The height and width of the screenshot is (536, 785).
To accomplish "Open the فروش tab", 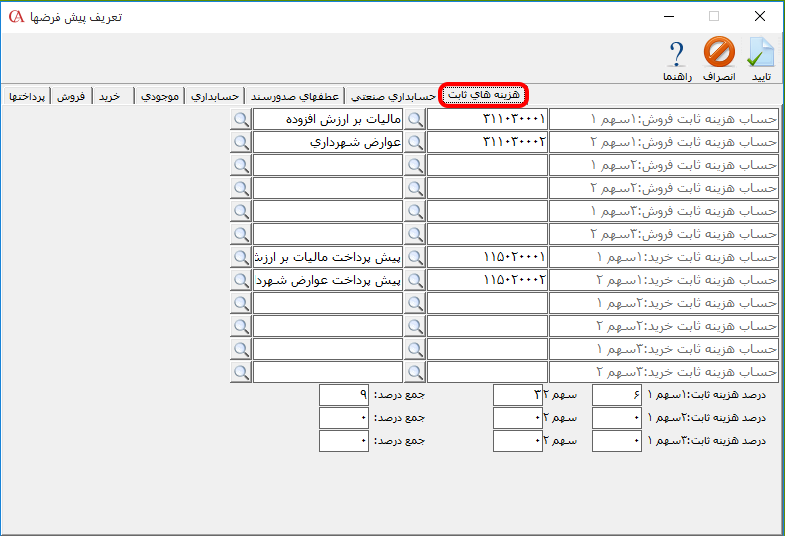I will 70,96.
